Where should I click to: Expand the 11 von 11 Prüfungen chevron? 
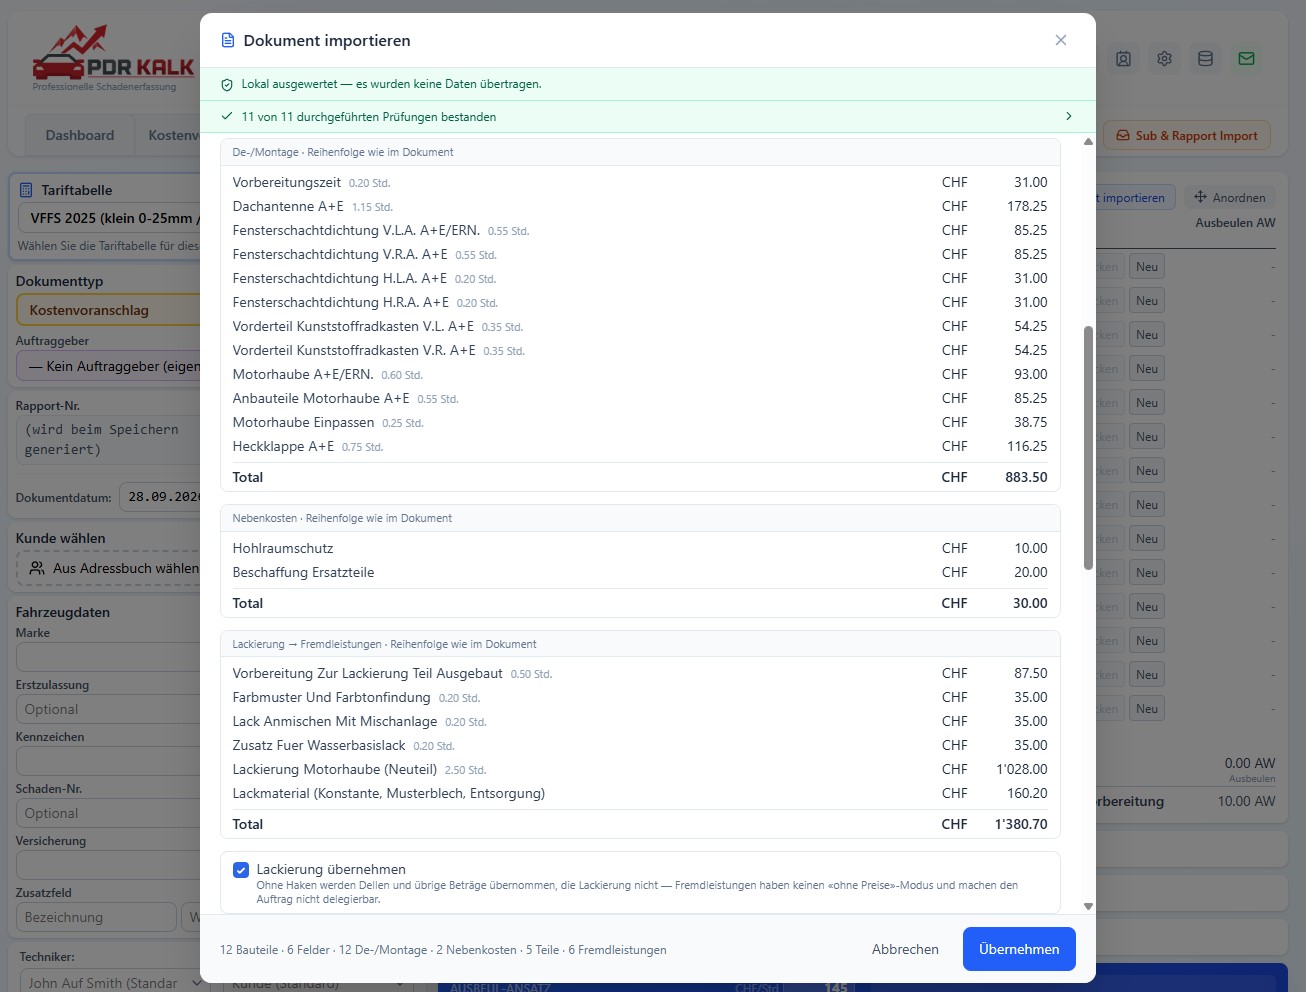click(x=1068, y=117)
